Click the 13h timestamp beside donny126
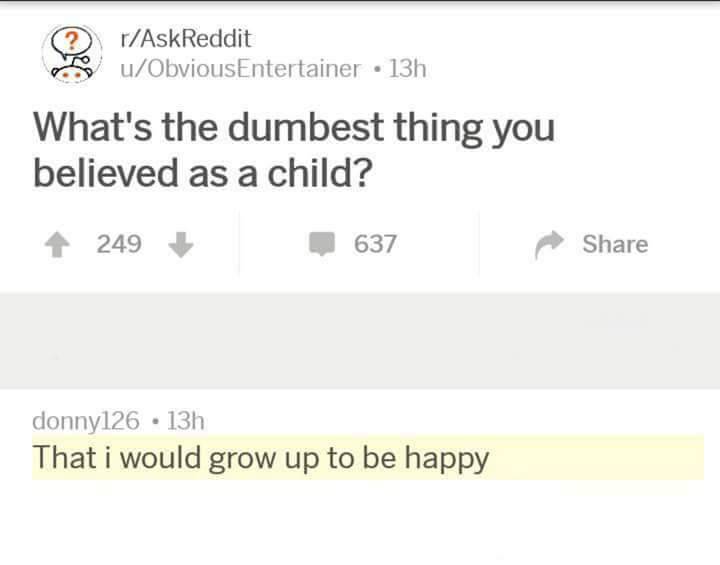Viewport: 720px width, 565px height. [x=186, y=419]
